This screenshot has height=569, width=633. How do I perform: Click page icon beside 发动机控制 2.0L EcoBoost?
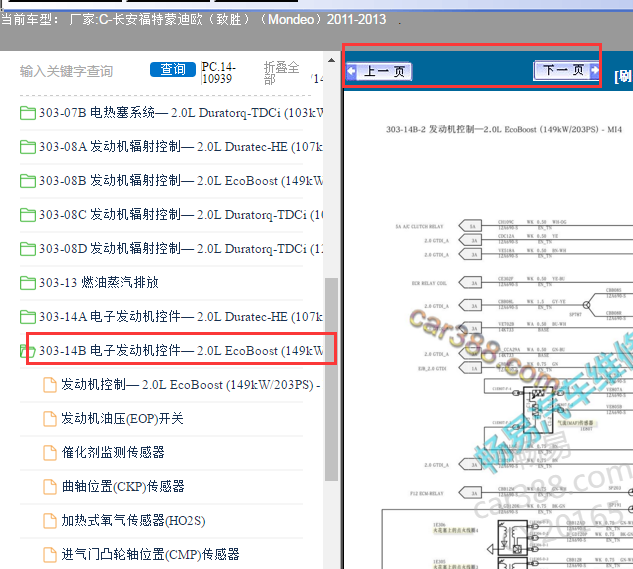[50, 385]
